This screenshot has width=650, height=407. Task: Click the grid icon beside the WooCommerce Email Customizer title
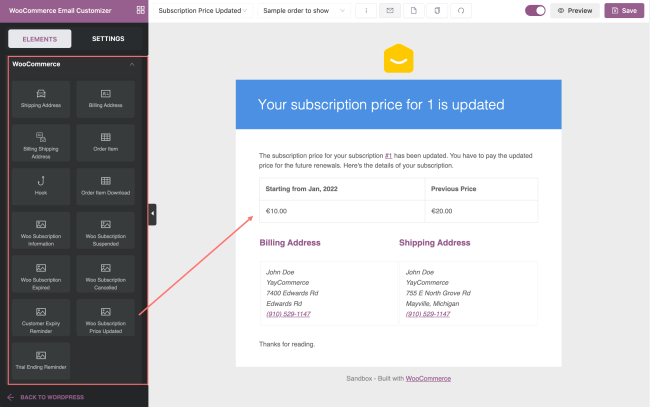click(141, 10)
